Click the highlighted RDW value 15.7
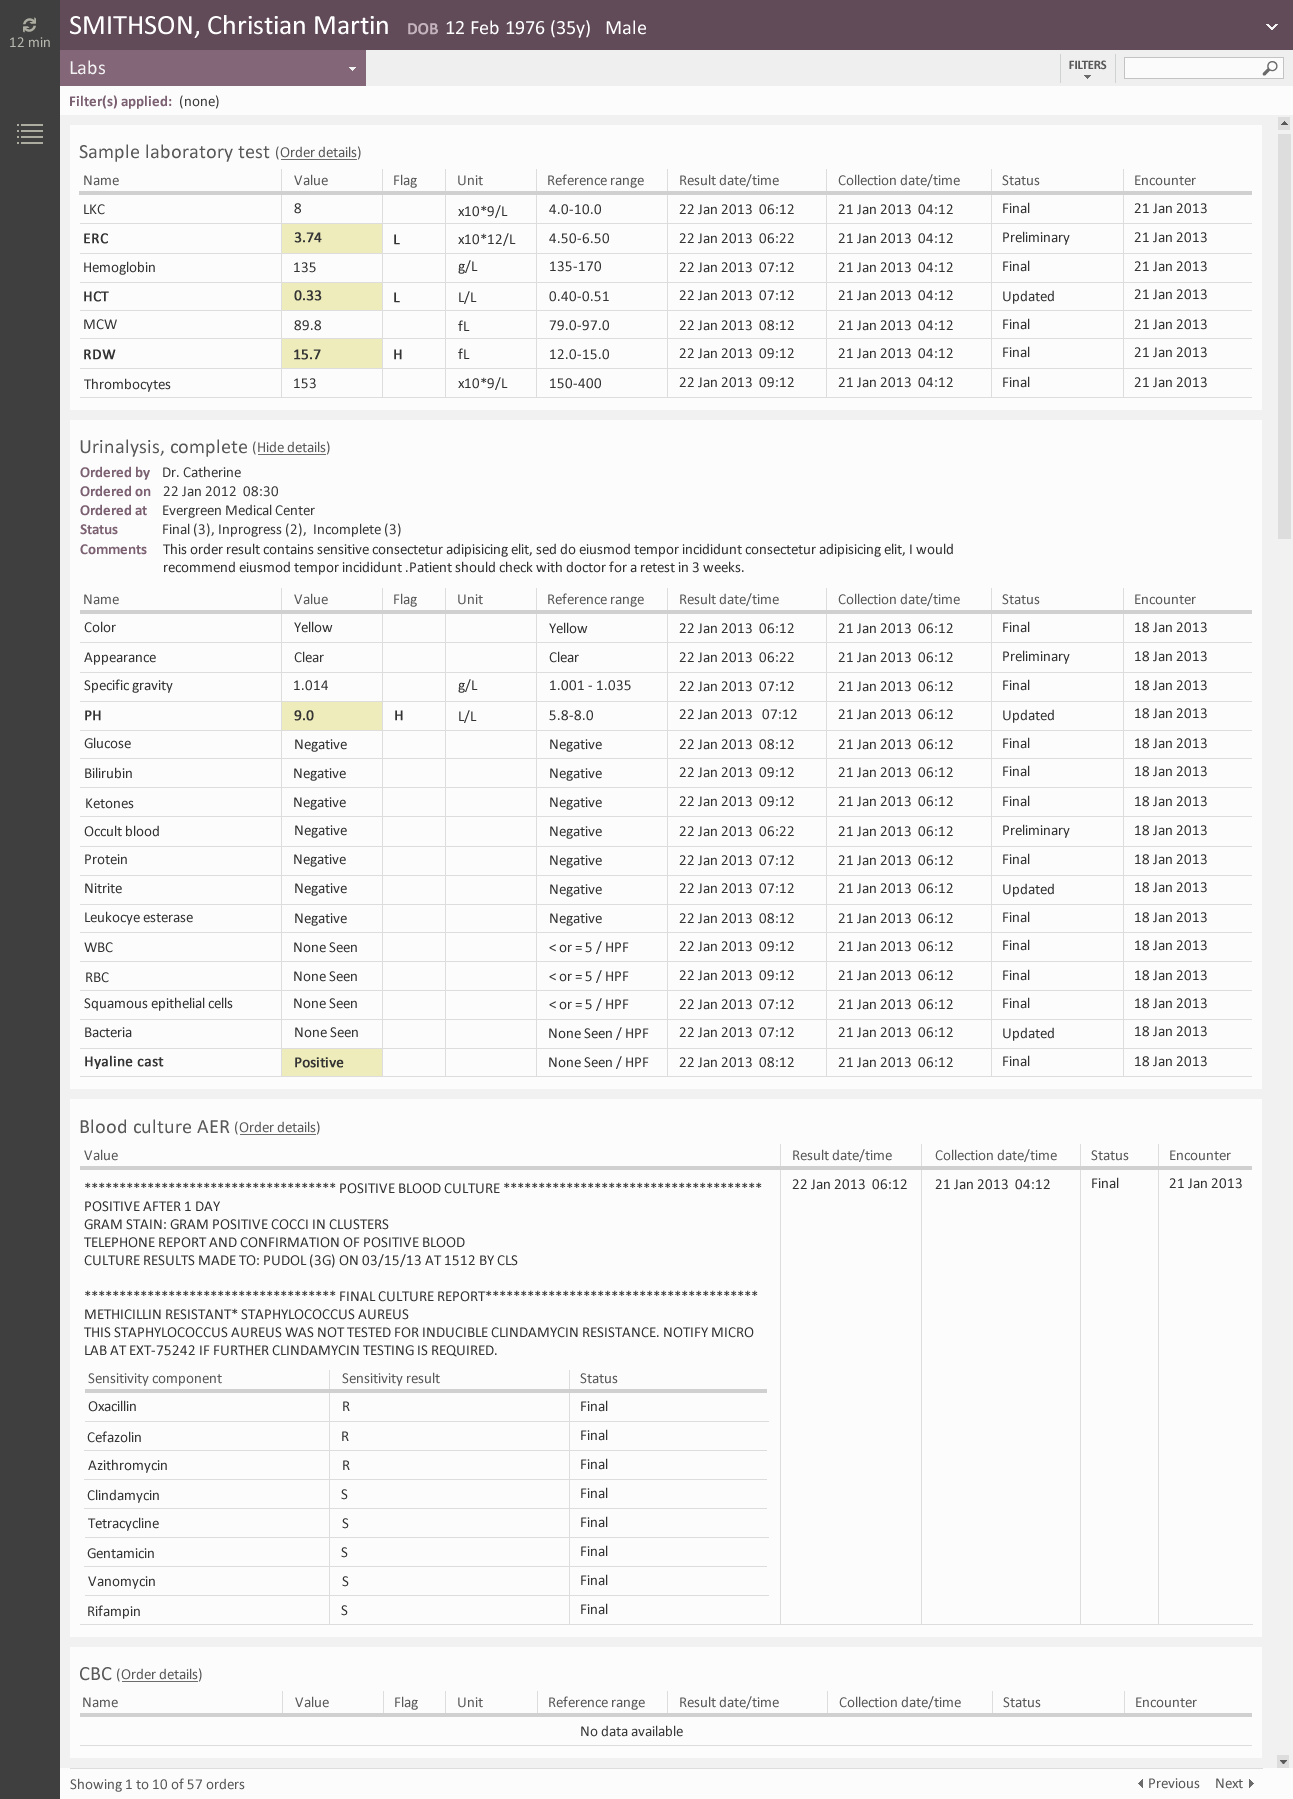 coord(332,354)
